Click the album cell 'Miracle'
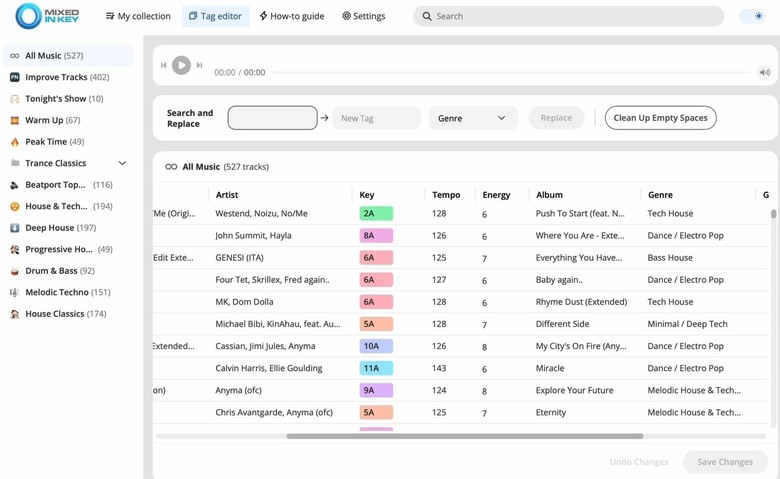The image size is (780, 479). [550, 368]
